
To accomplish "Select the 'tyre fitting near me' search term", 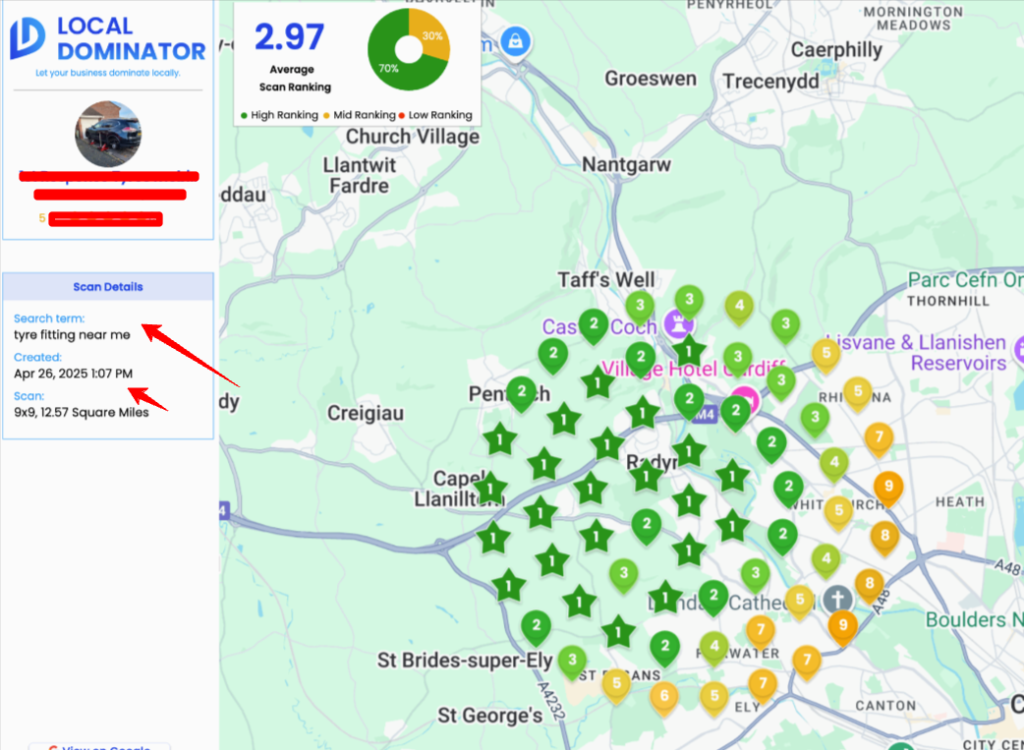I will click(72, 335).
